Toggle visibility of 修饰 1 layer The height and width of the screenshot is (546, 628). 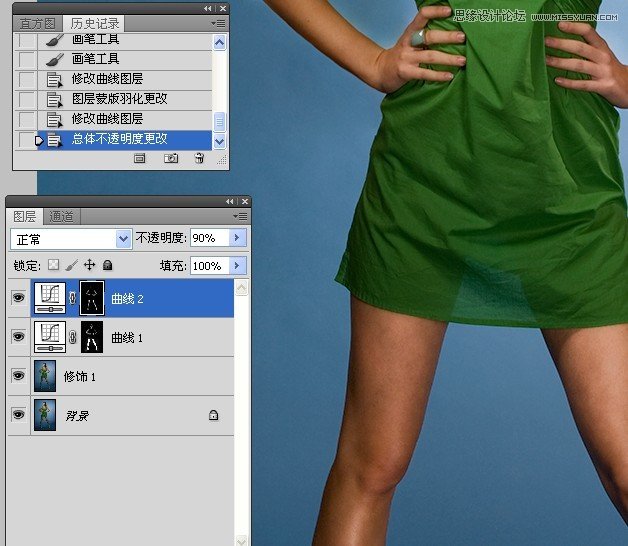[18, 376]
